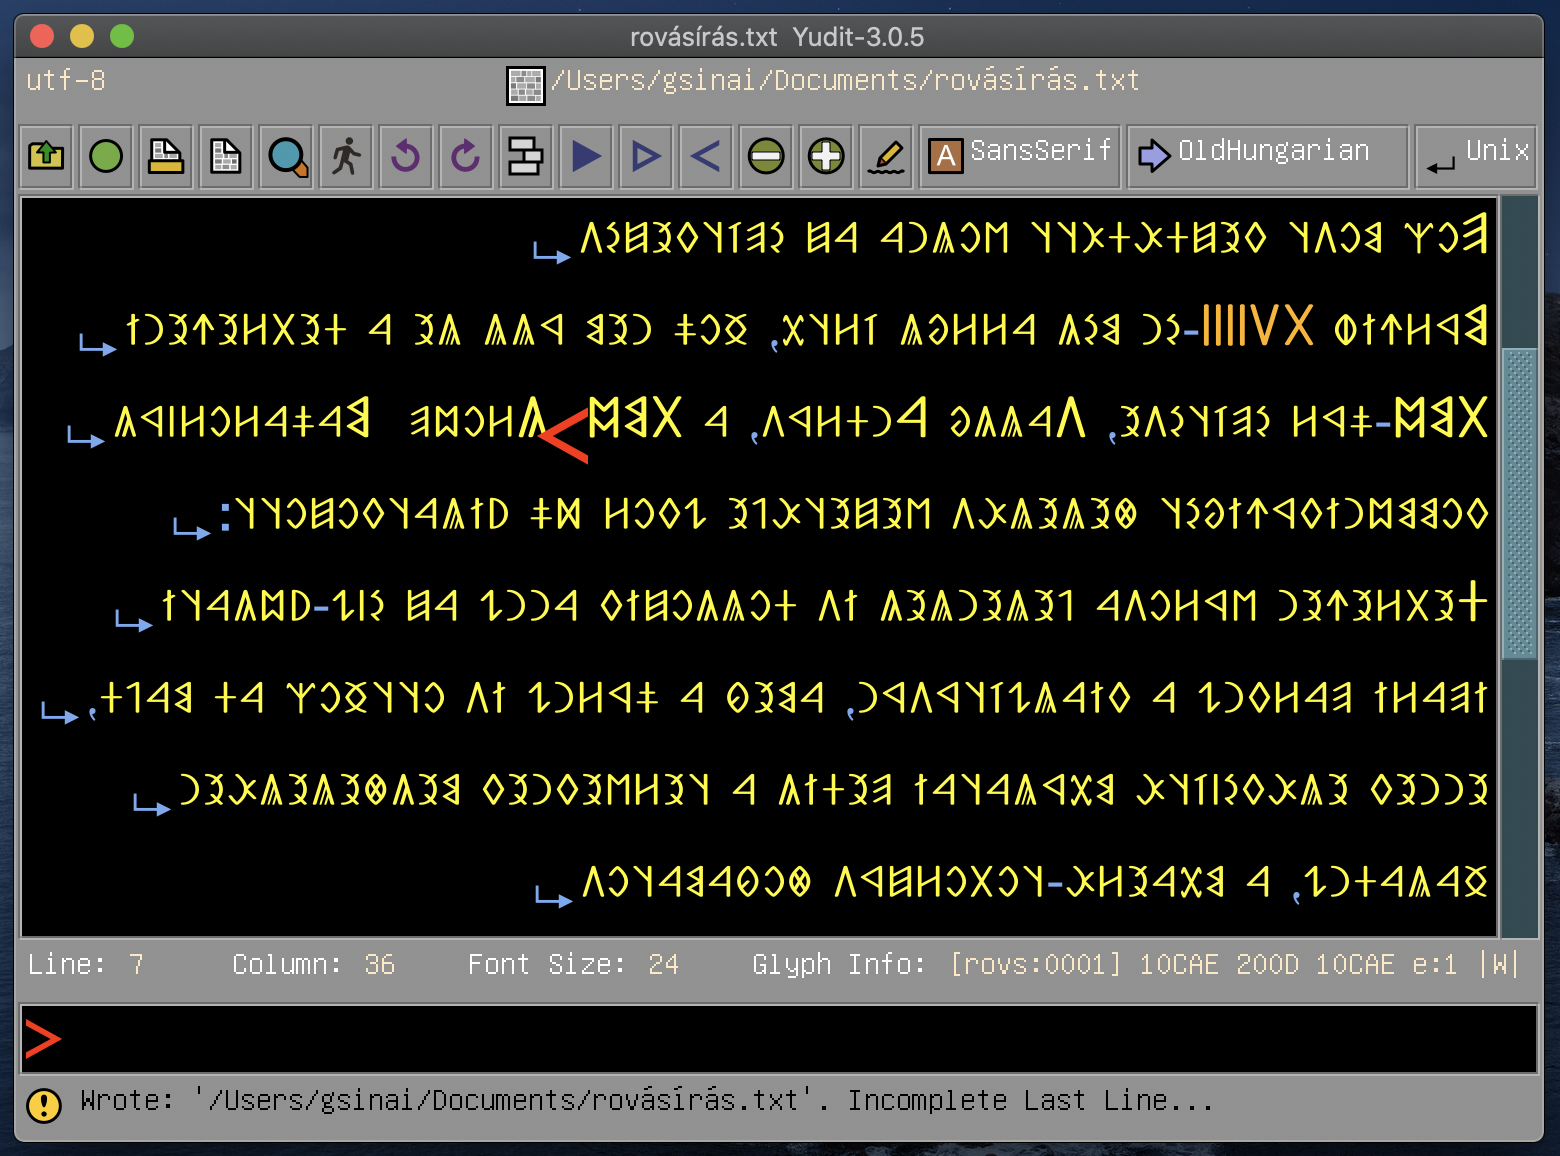The height and width of the screenshot is (1156, 1560).
Task: Open the OldHungarian input method selector
Action: [1267, 156]
